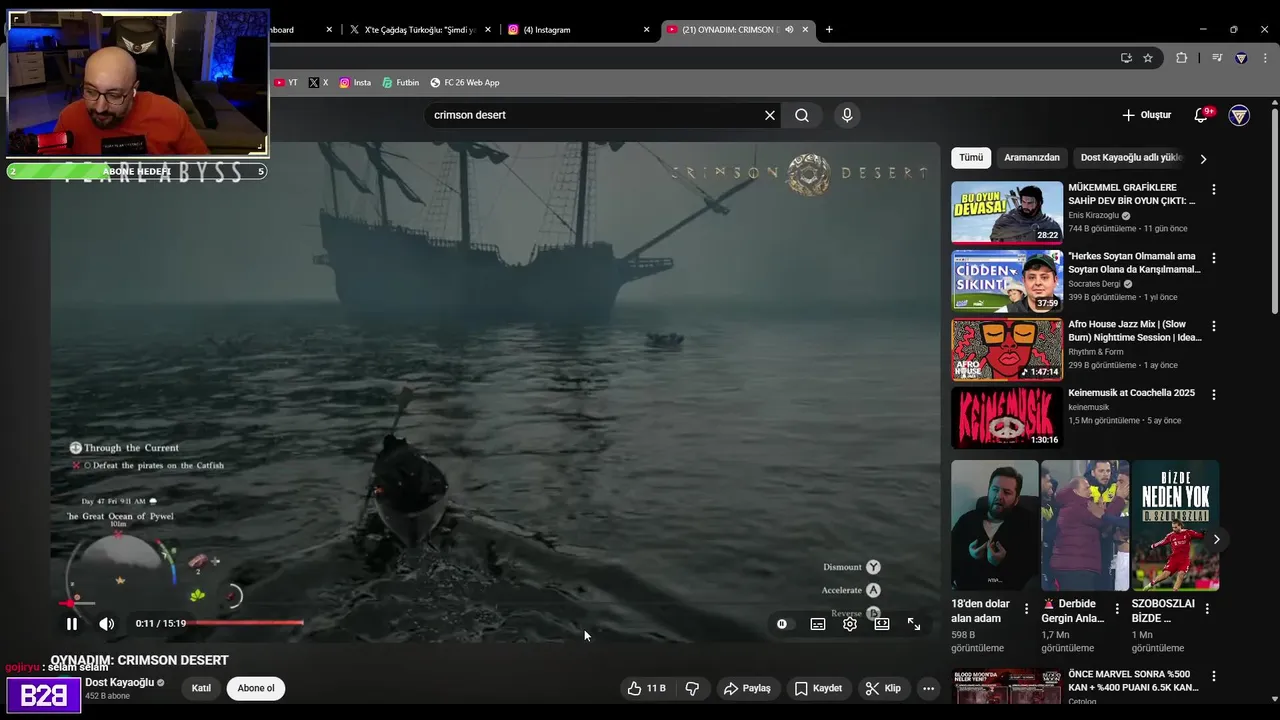Share the video via Paylaş
This screenshot has height=720, width=1280.
click(x=748, y=688)
